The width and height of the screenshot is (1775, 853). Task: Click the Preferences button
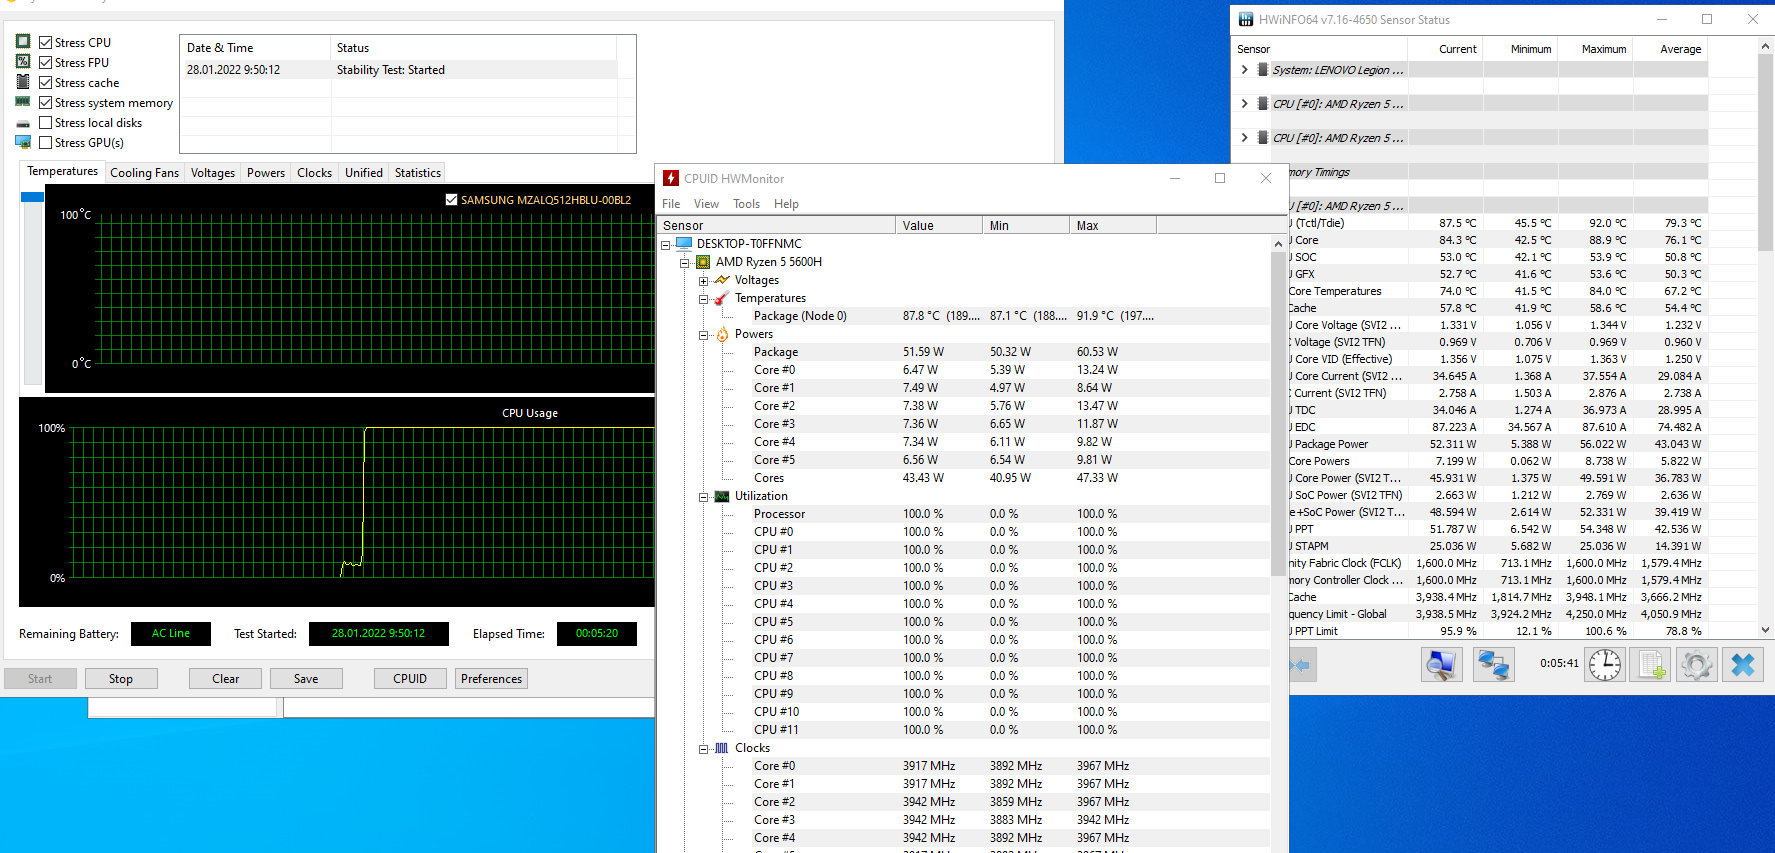(491, 679)
